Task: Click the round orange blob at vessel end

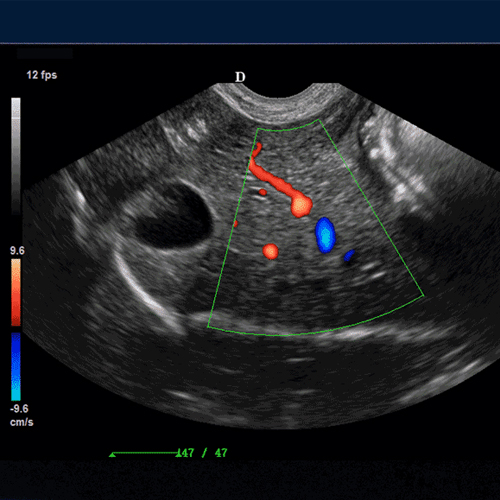Action: (301, 207)
